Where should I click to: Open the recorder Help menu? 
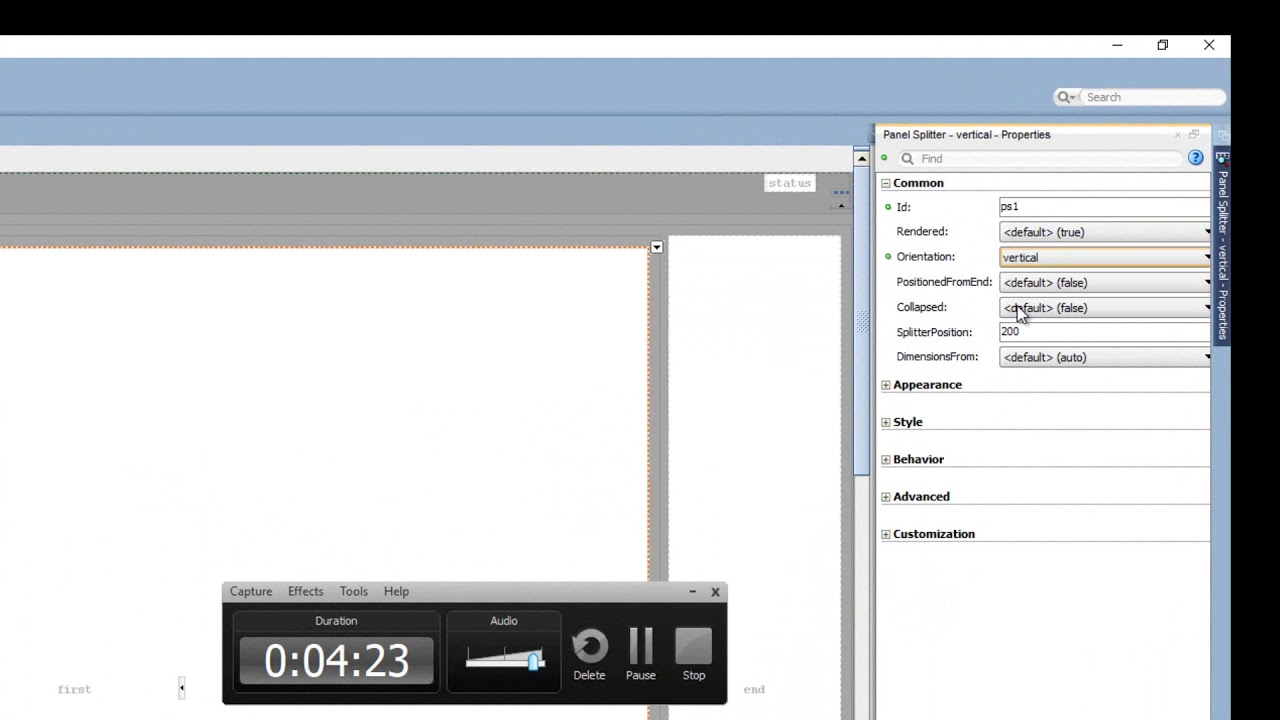pos(396,591)
